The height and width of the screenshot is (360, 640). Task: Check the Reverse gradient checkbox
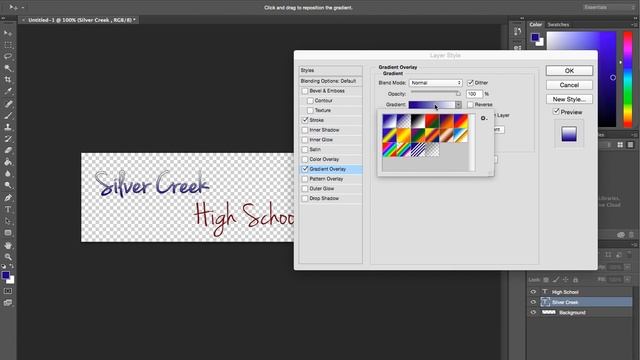[470, 105]
